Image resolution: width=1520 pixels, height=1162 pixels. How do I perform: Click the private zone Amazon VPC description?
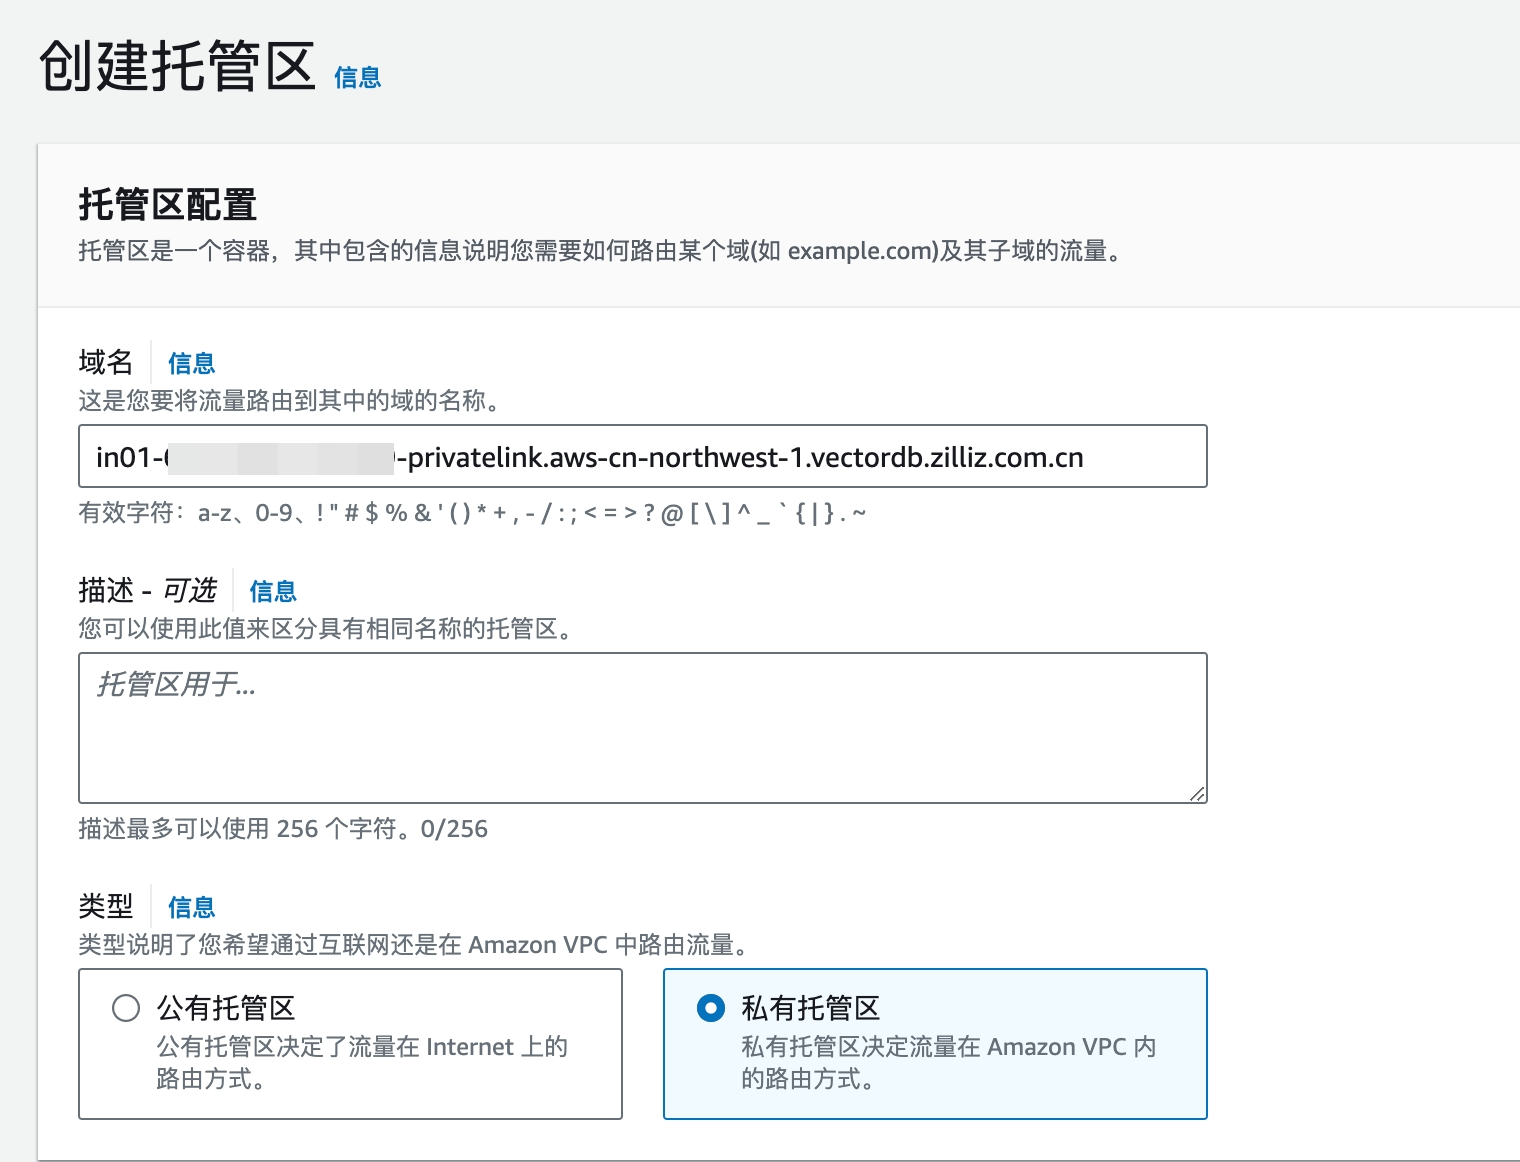(947, 1062)
